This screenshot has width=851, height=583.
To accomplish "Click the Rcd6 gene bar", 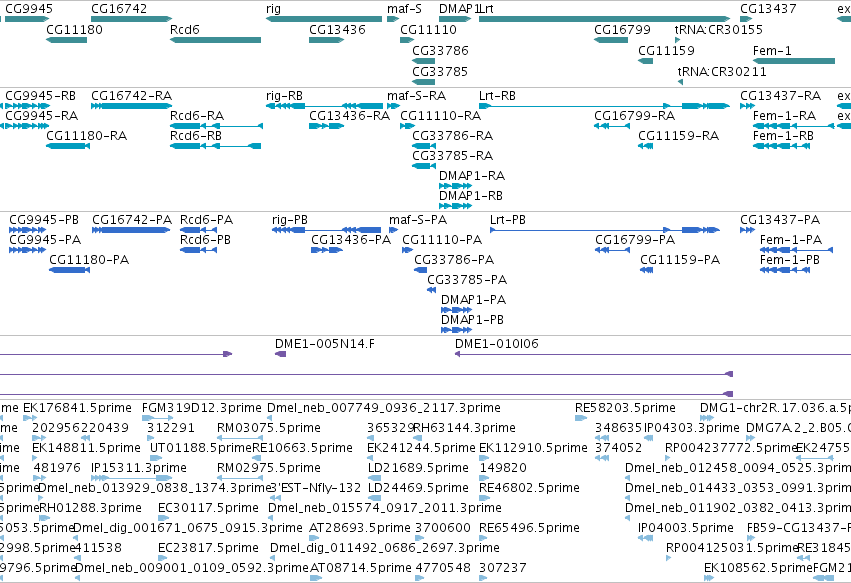I will click(x=215, y=40).
